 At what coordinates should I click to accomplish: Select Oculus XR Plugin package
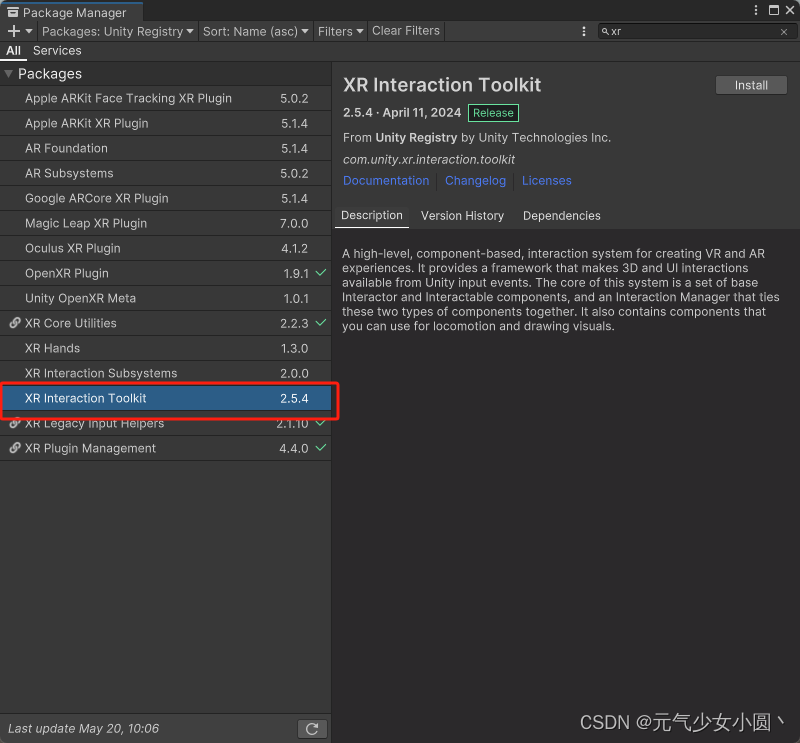[165, 248]
